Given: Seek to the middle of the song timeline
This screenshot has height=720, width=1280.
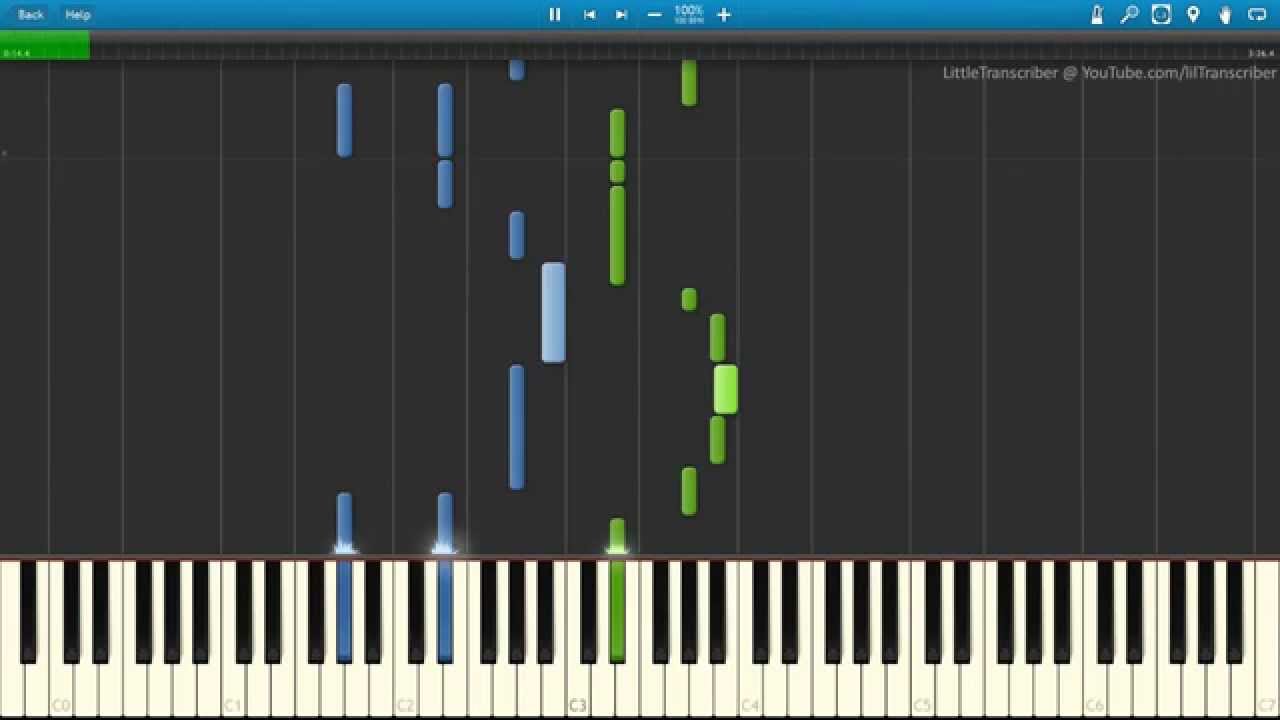Looking at the screenshot, I should click(x=640, y=45).
